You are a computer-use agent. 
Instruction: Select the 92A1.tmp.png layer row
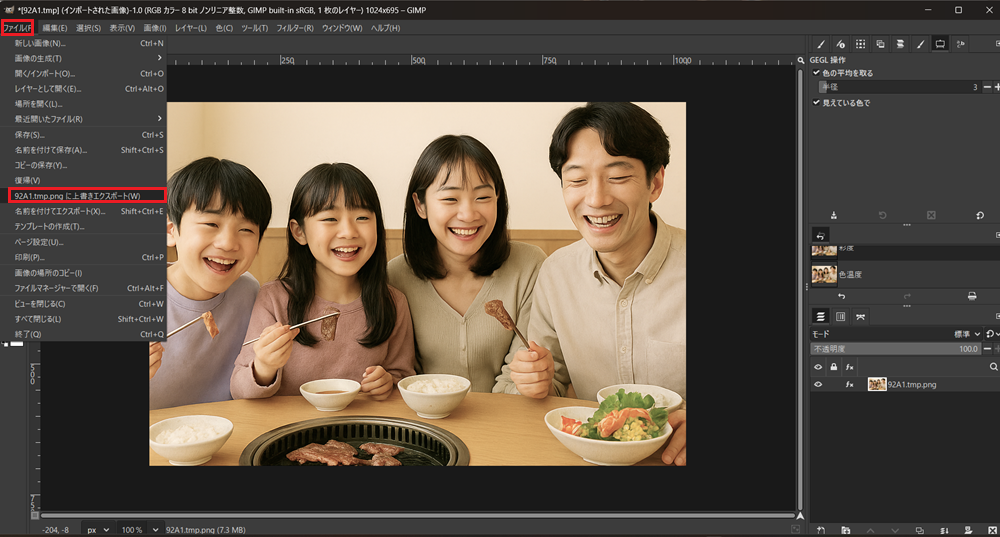pyautogui.click(x=904, y=385)
